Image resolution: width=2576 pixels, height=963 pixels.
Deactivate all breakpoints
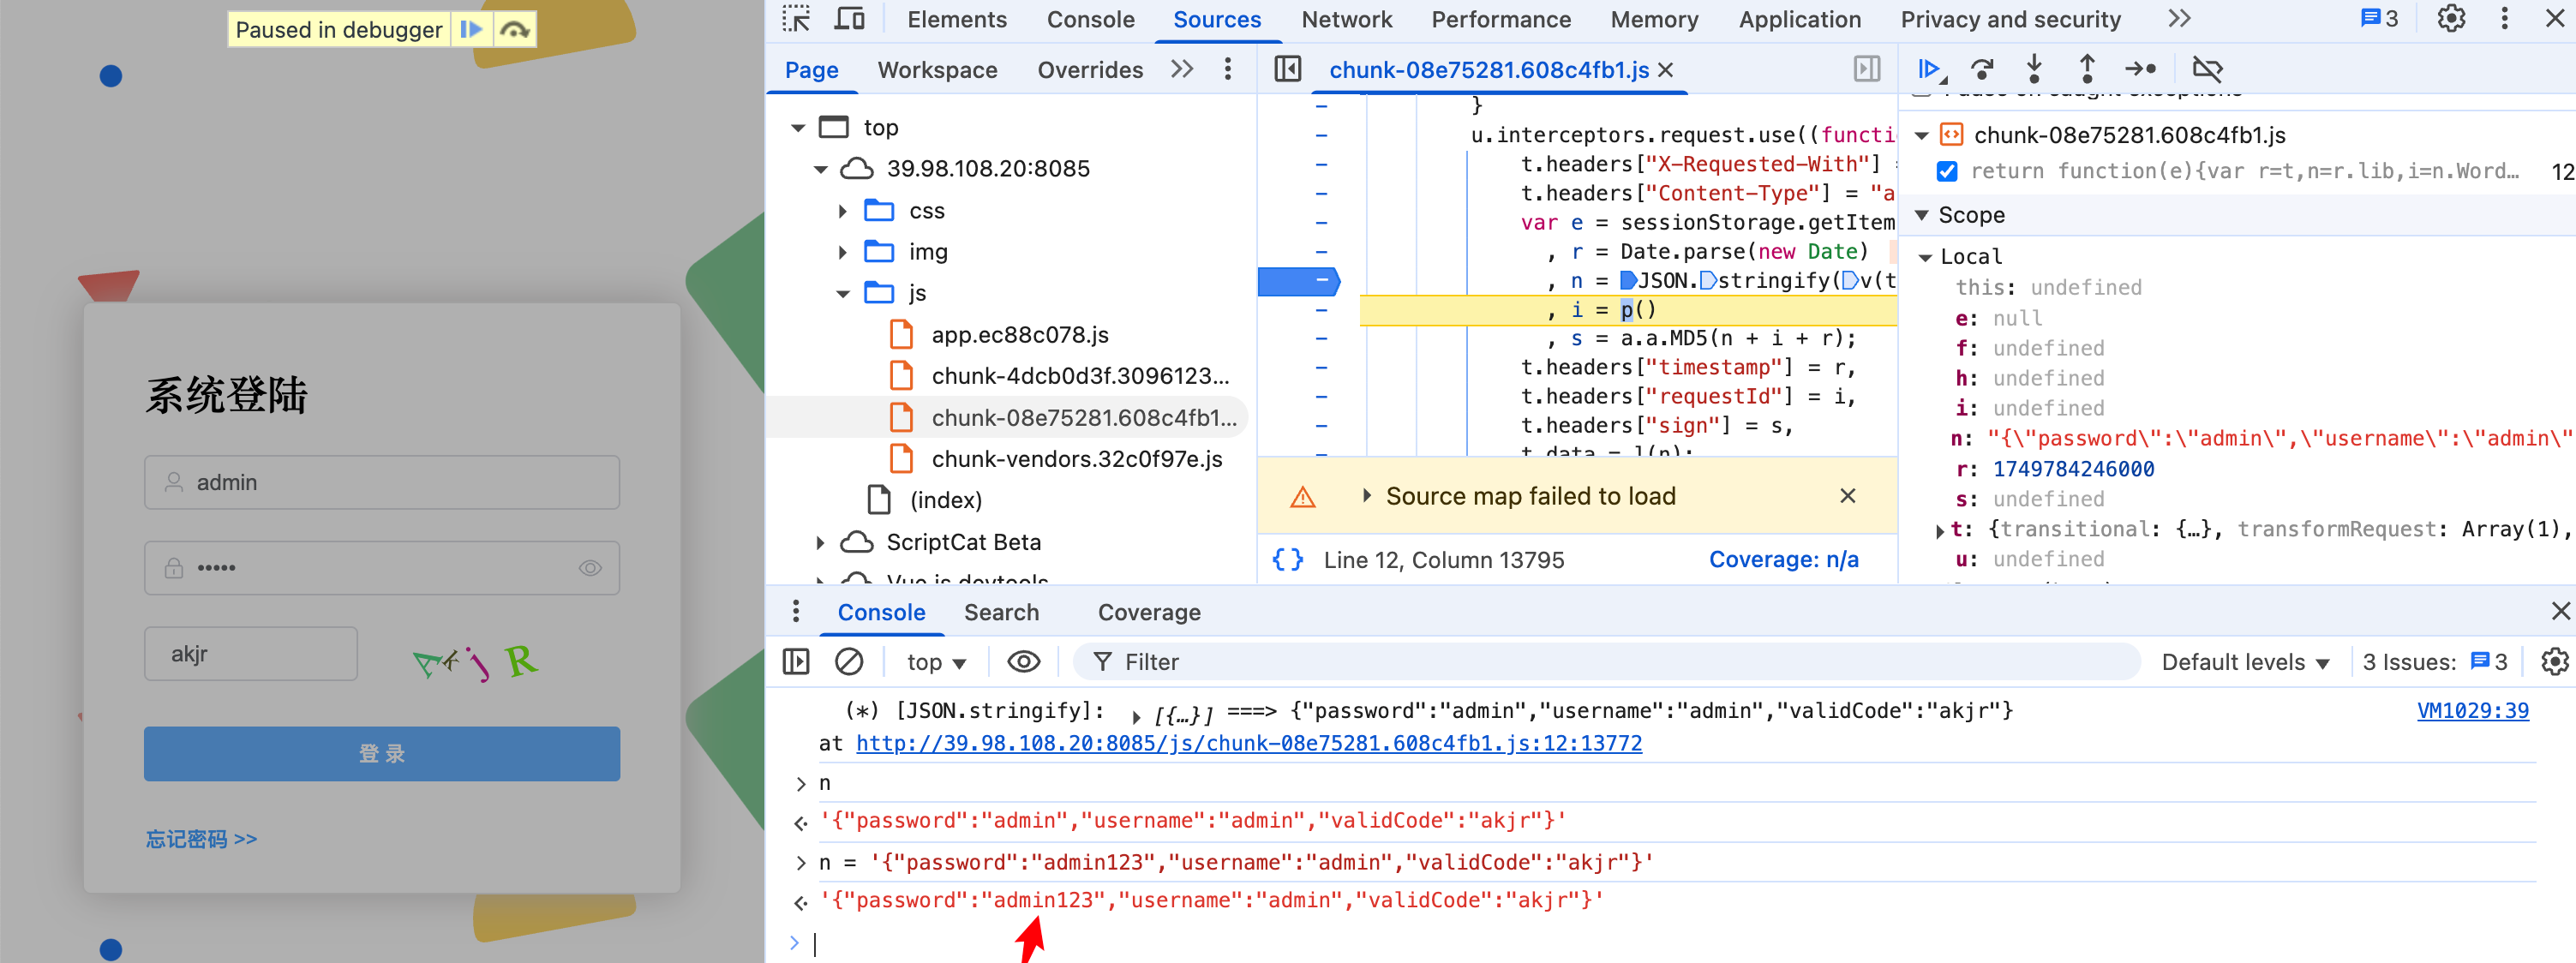pos(2207,69)
